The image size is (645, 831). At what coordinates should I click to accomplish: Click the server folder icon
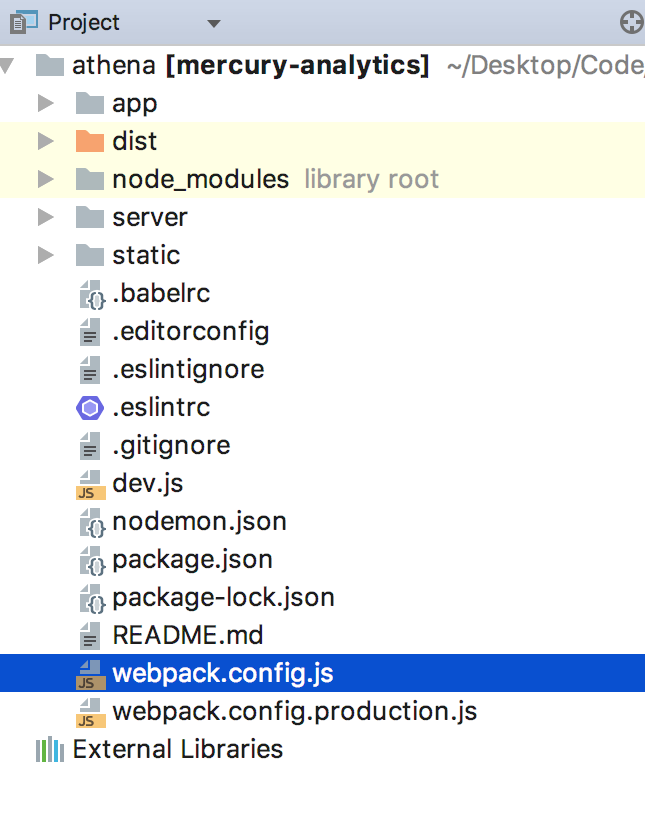coord(90,217)
